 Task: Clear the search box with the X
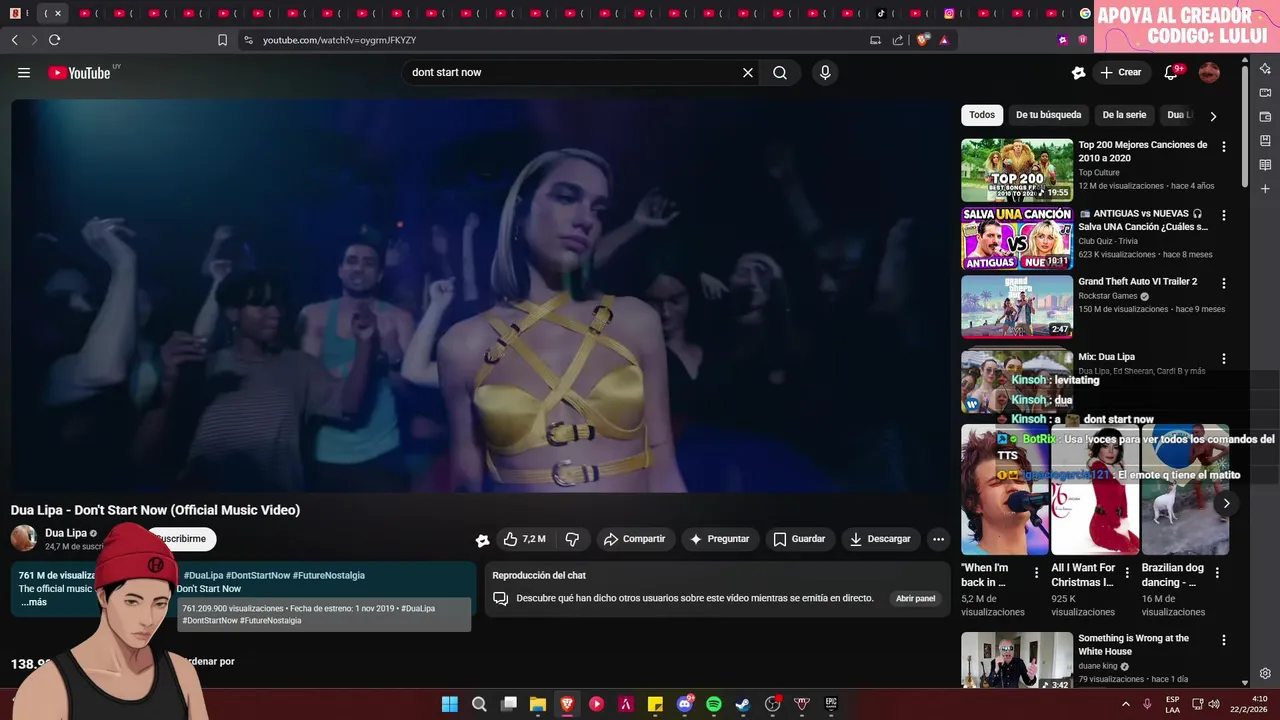pyautogui.click(x=747, y=72)
